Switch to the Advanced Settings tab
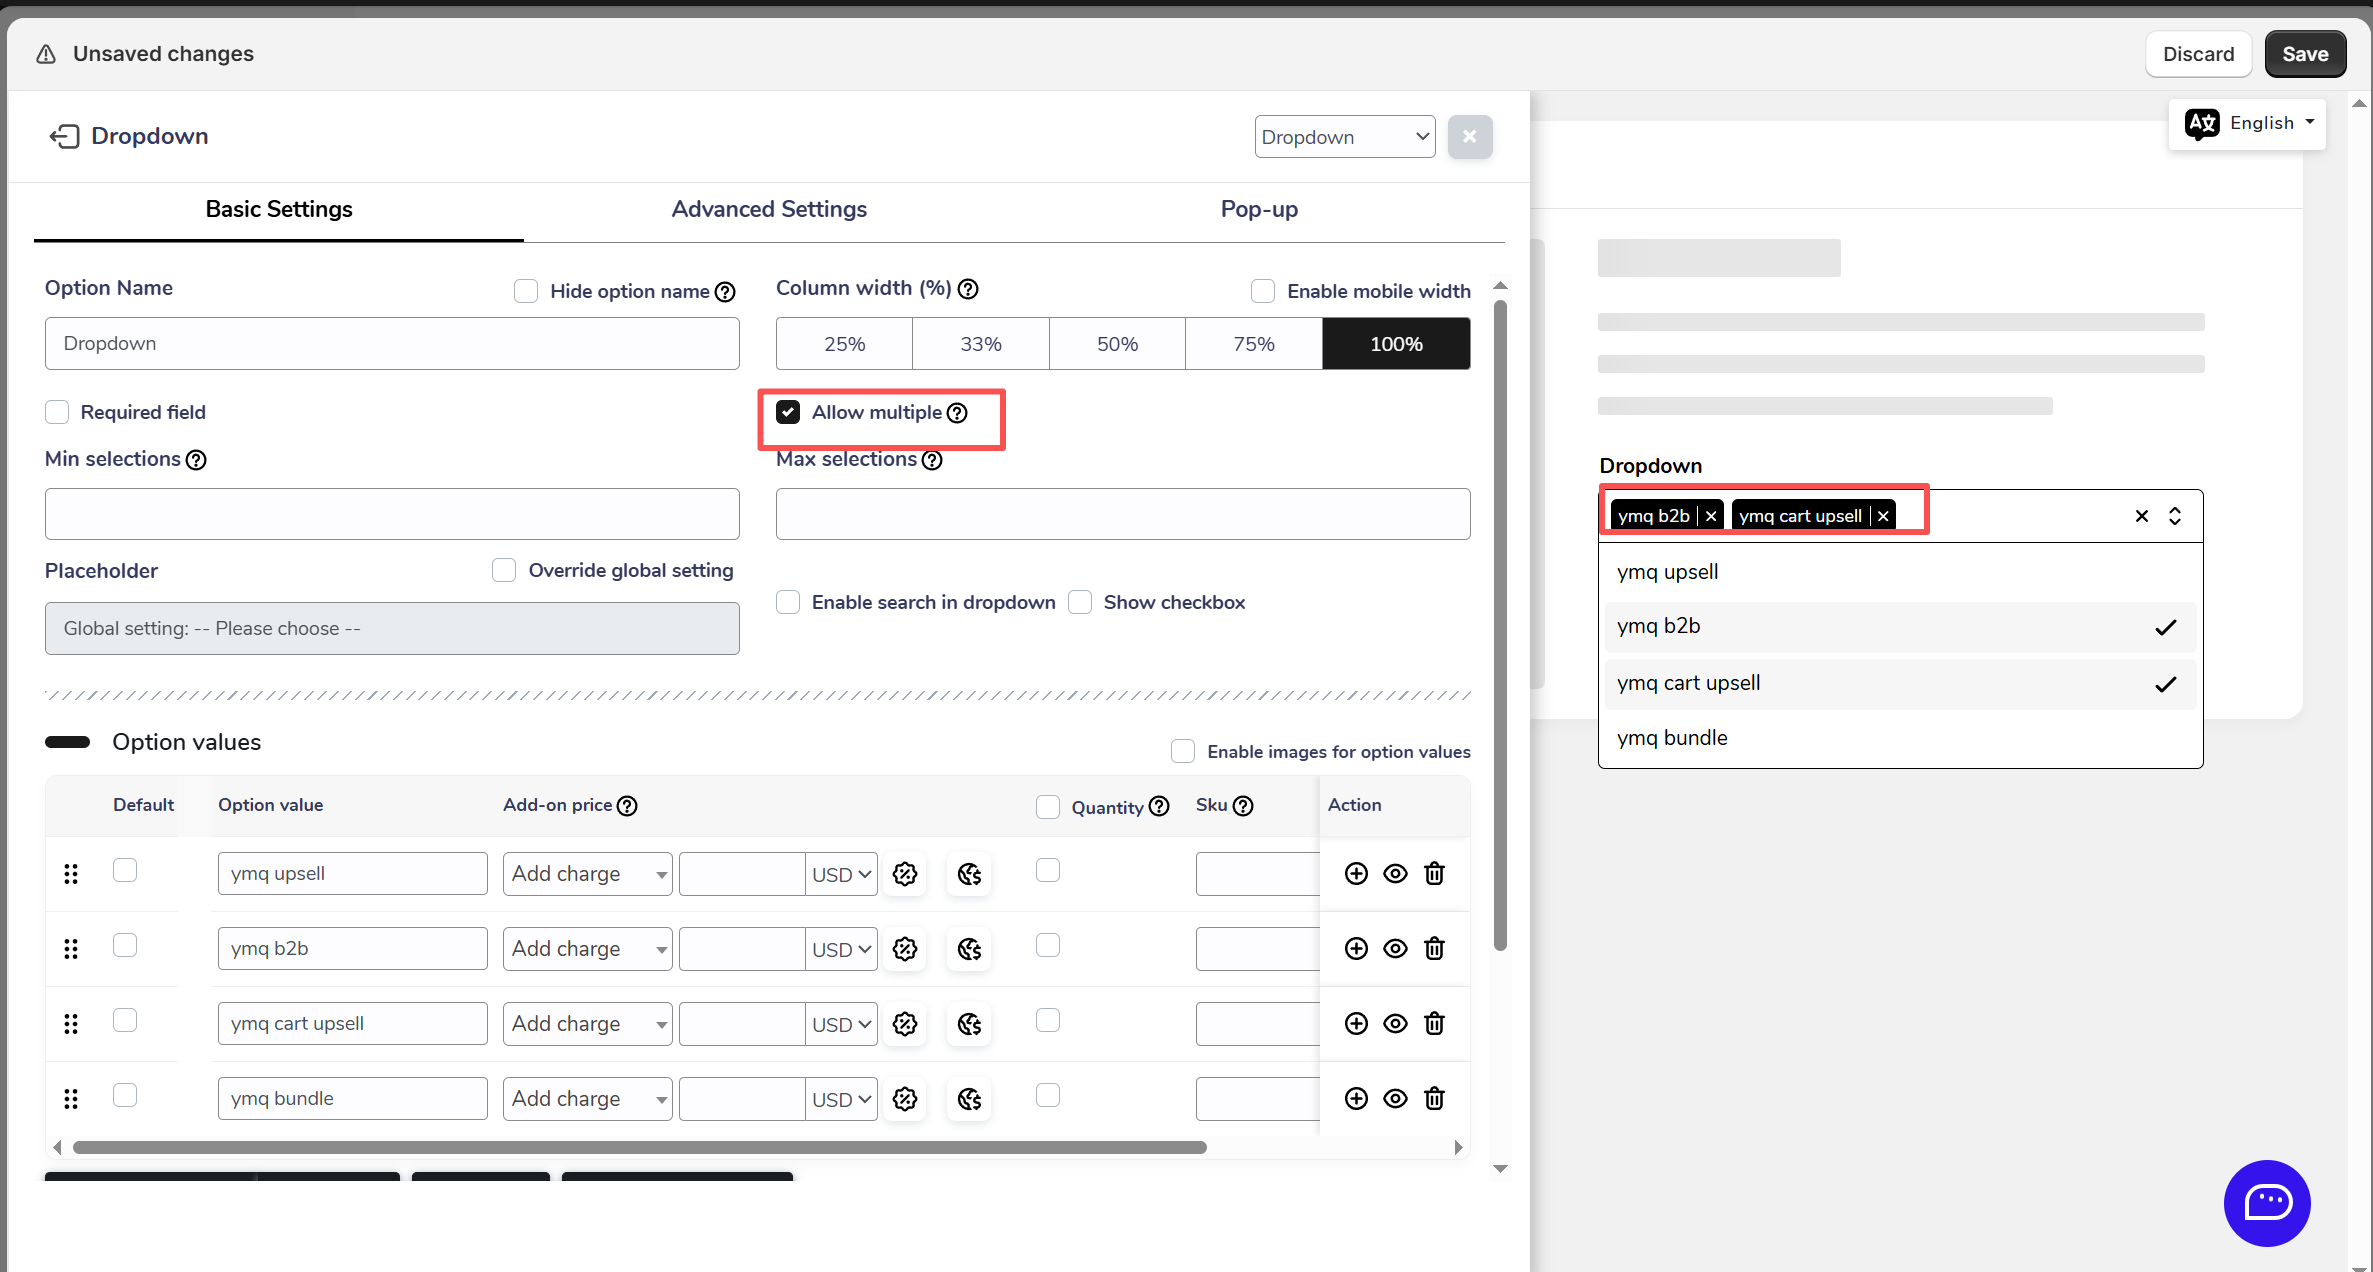The image size is (2373, 1272). pos(769,209)
